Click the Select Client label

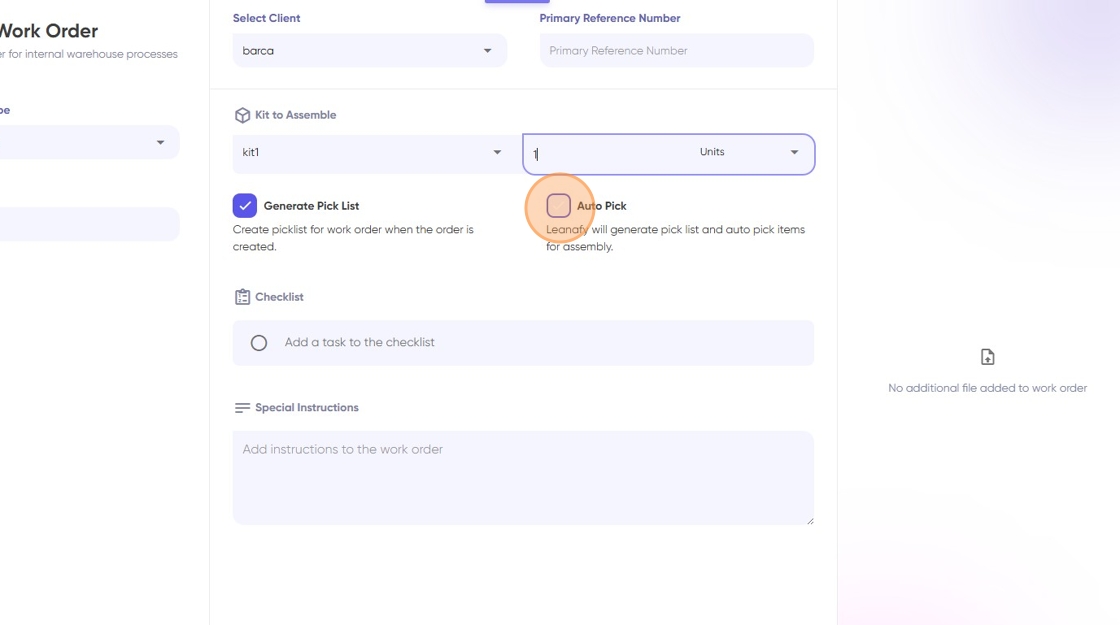[x=266, y=19]
